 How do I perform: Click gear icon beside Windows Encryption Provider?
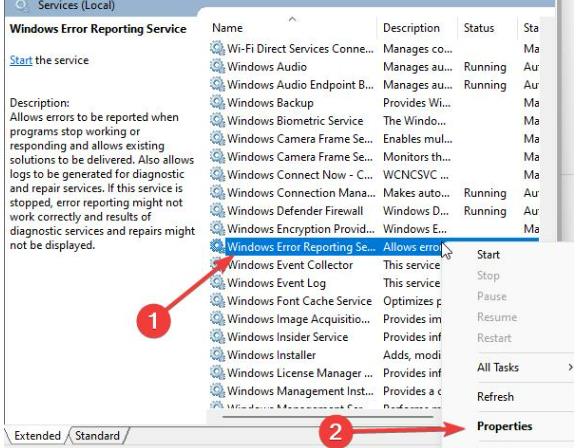(x=217, y=228)
